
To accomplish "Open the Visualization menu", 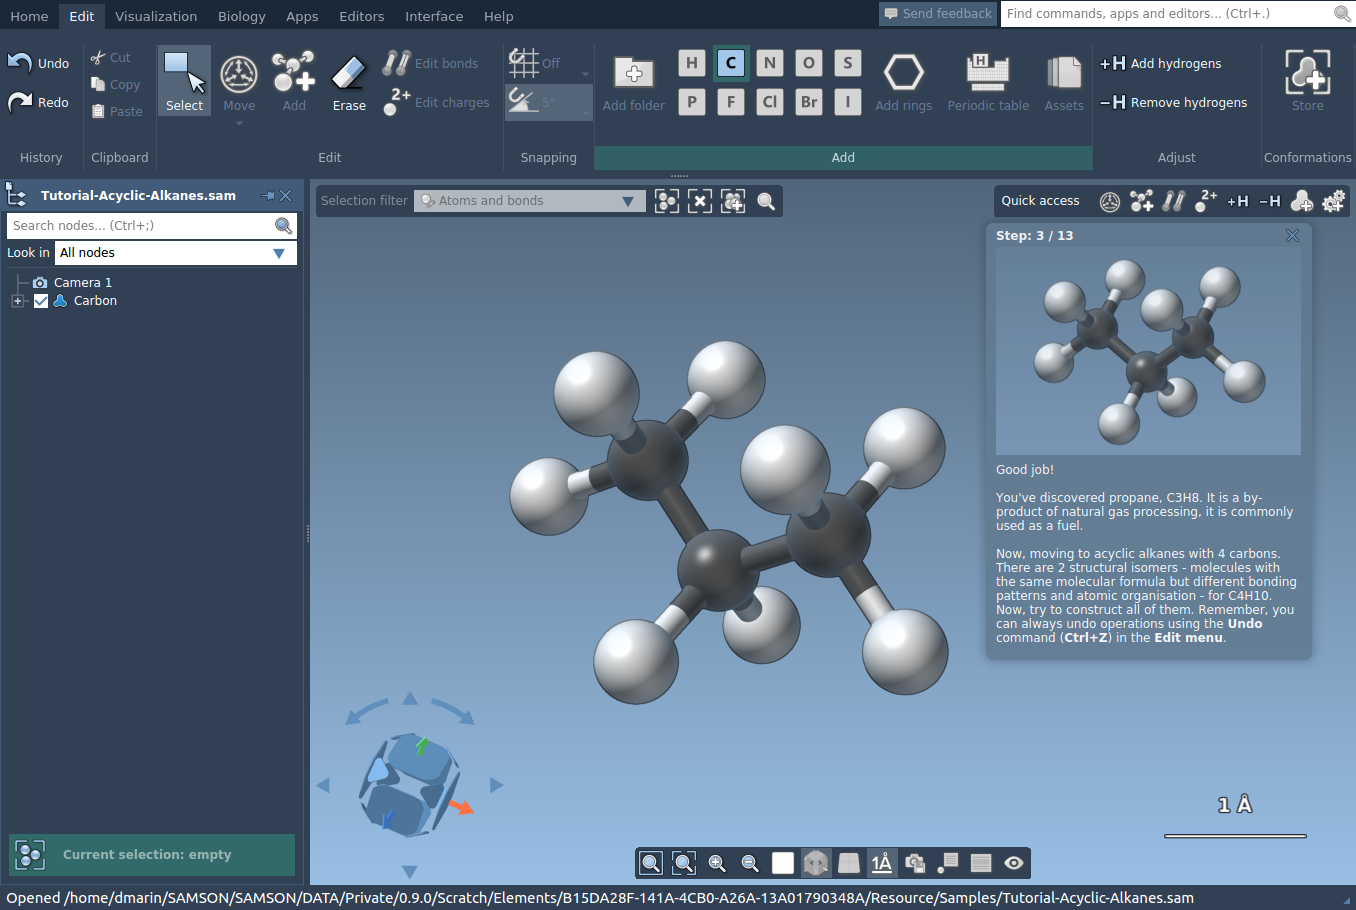I will click(156, 16).
